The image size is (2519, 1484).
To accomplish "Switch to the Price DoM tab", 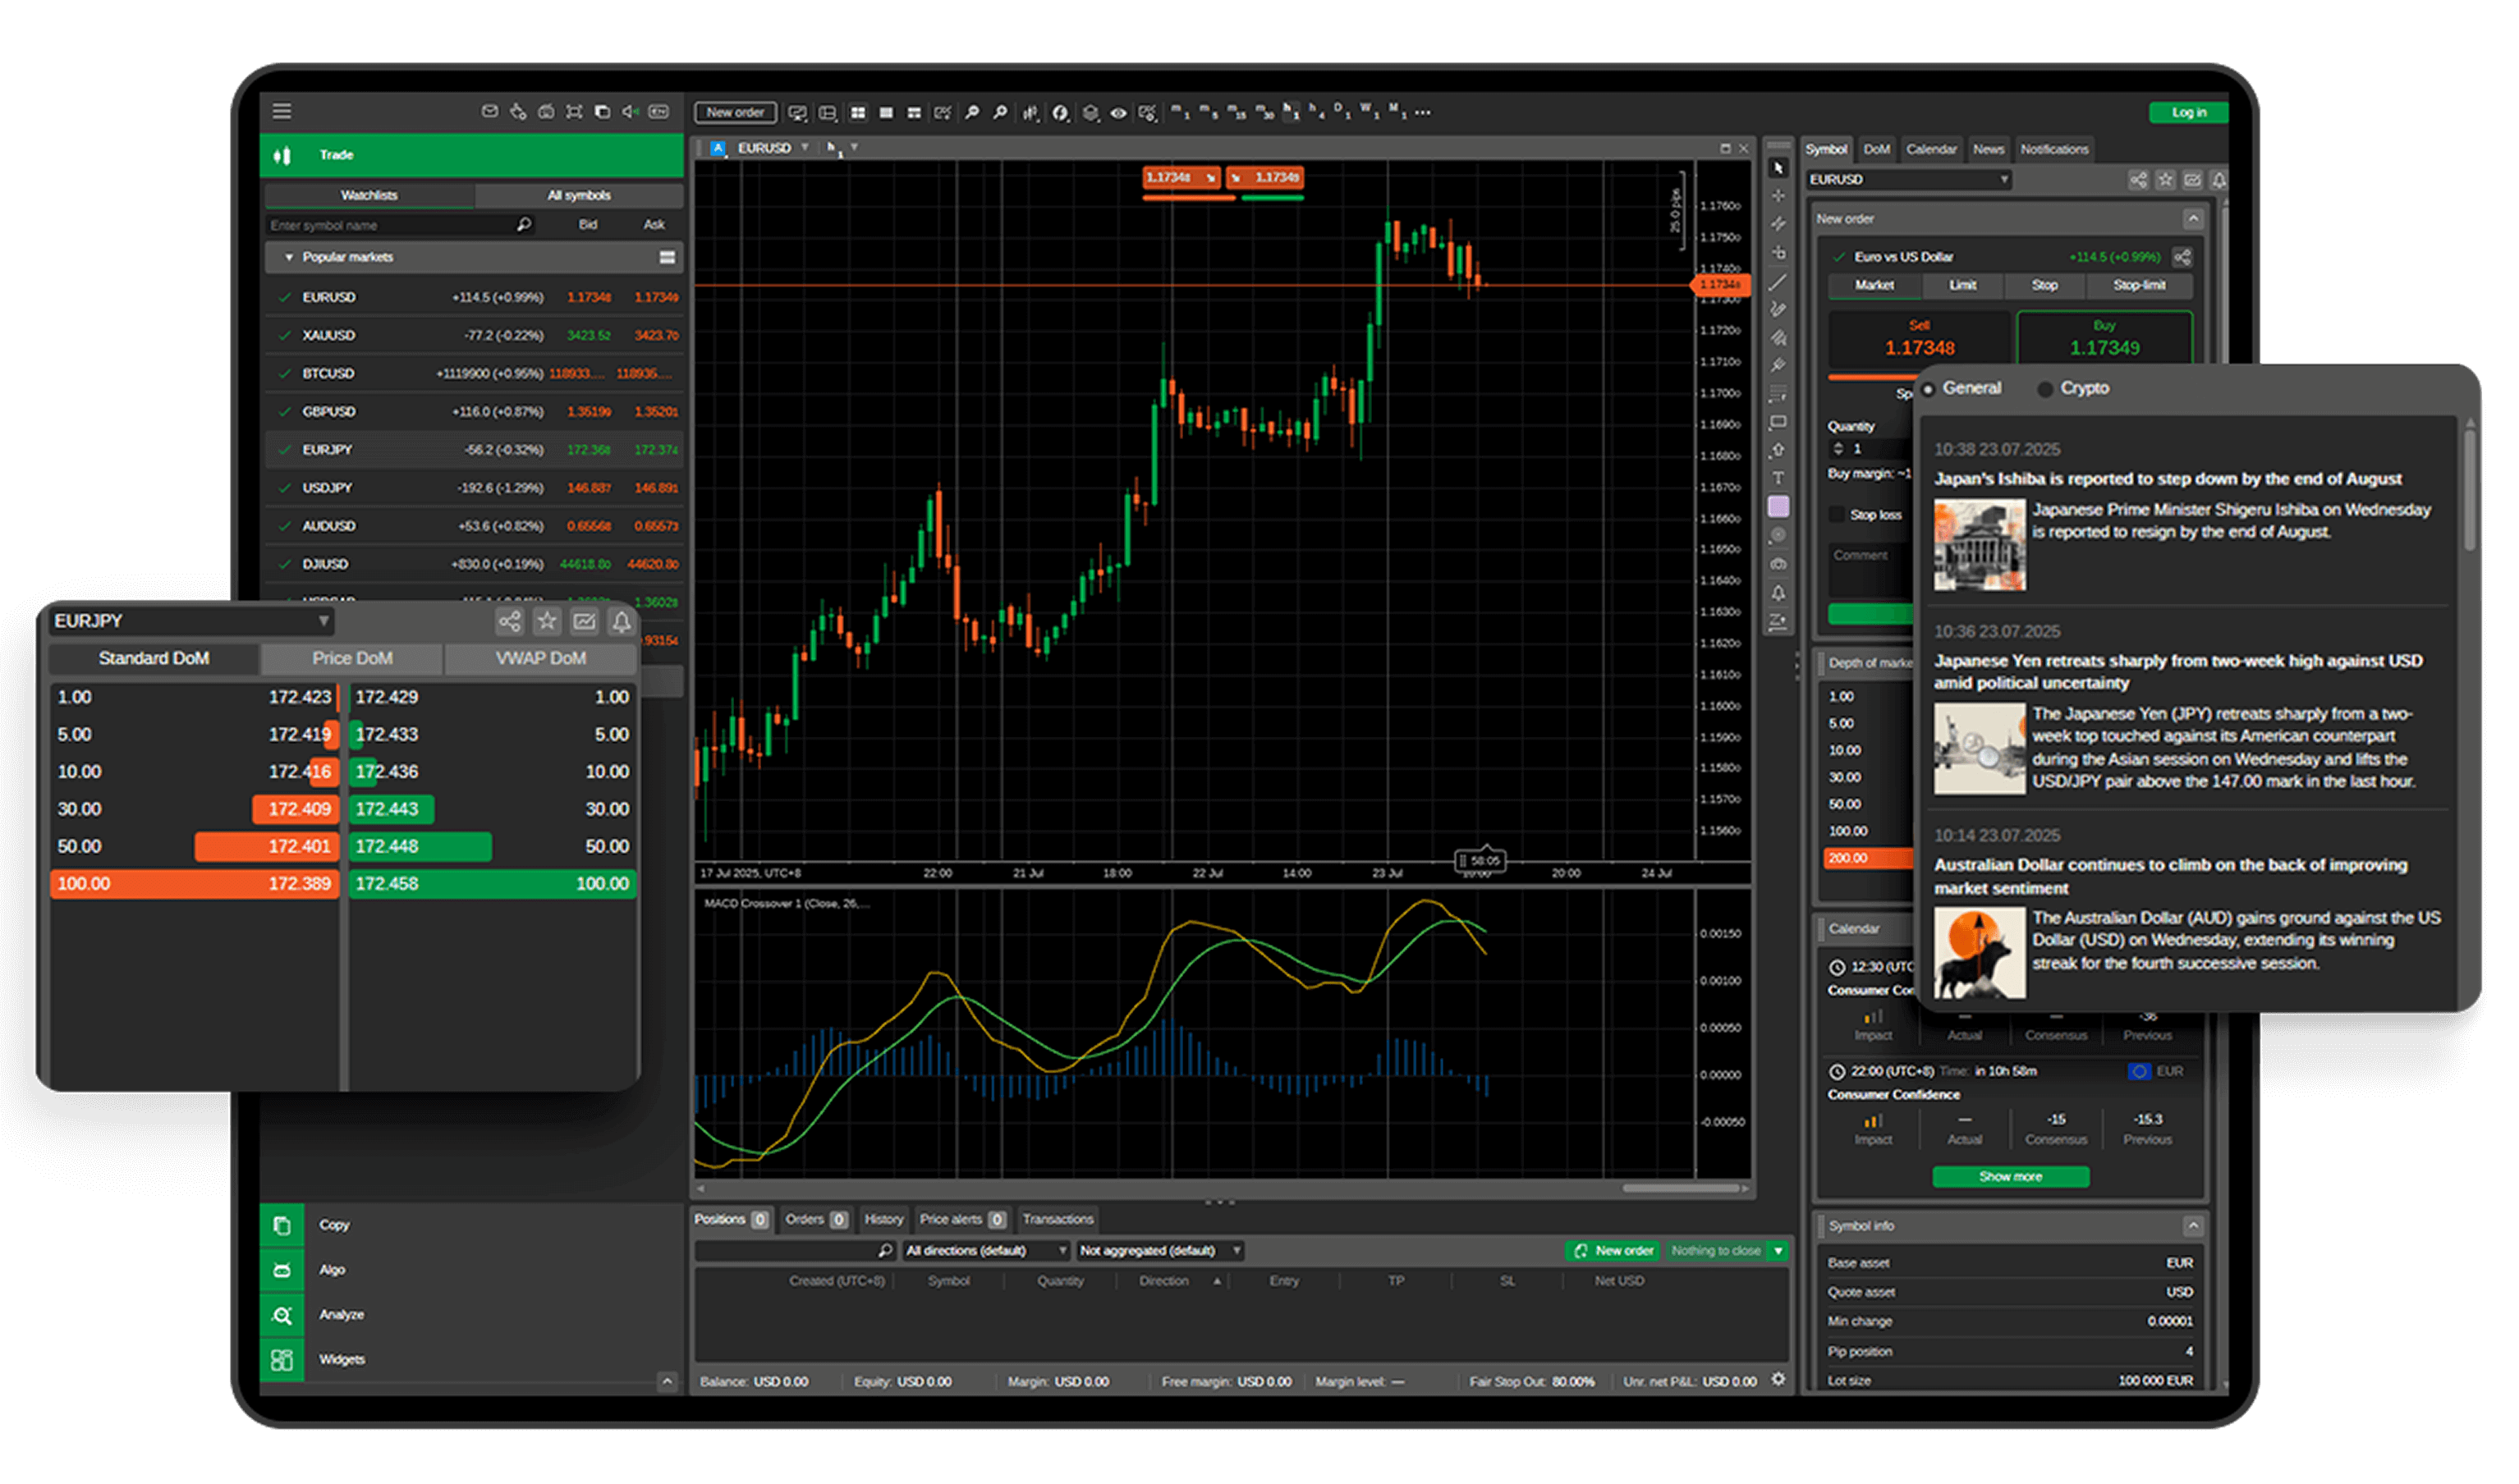I will [x=352, y=658].
